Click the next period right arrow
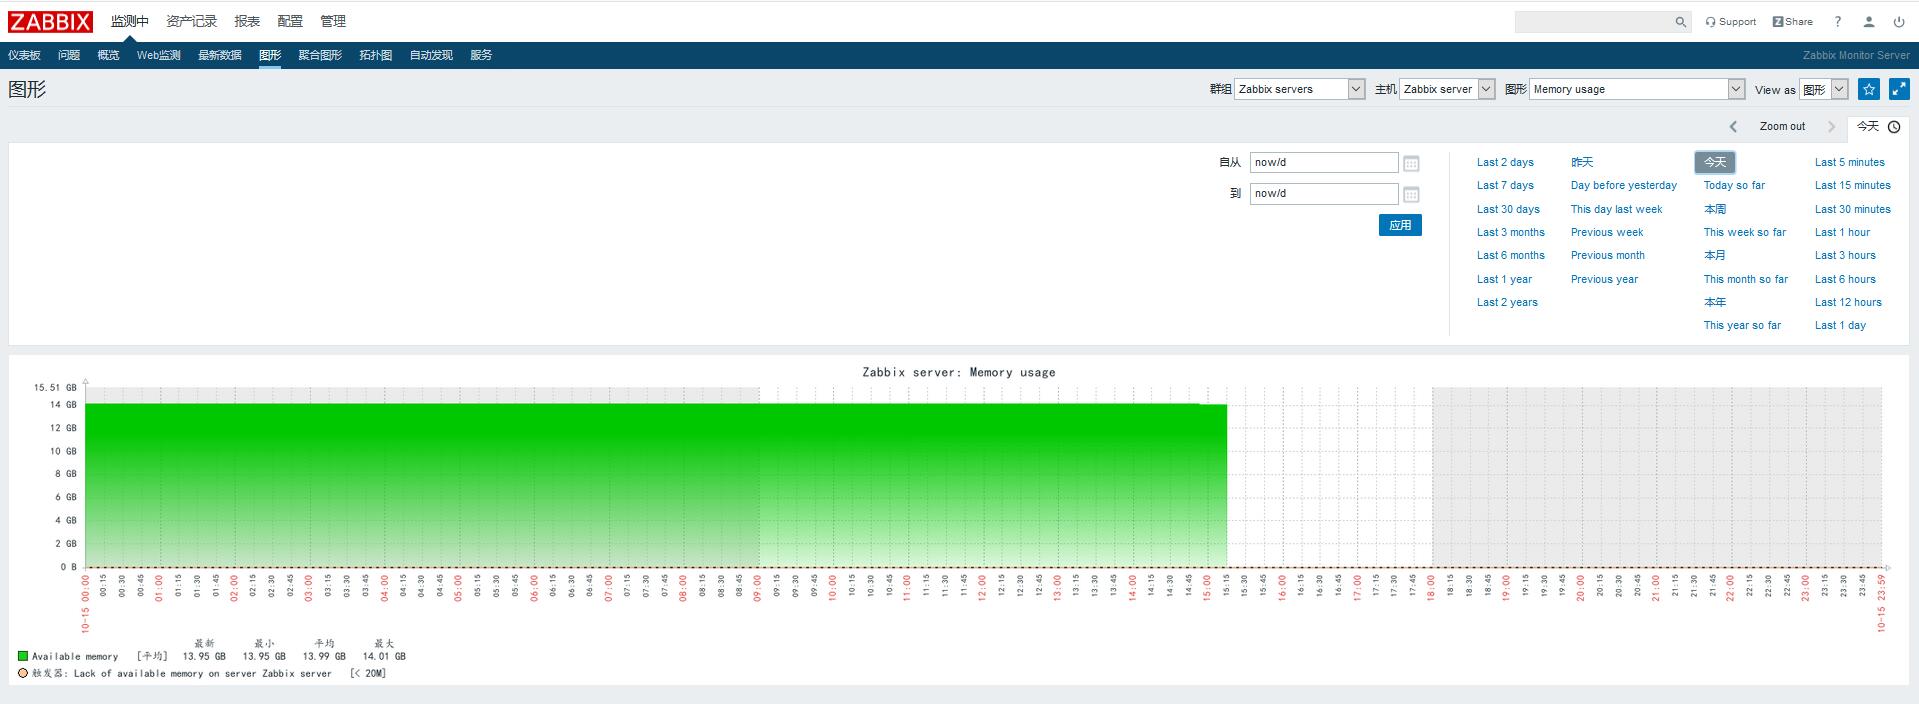 click(x=1831, y=127)
